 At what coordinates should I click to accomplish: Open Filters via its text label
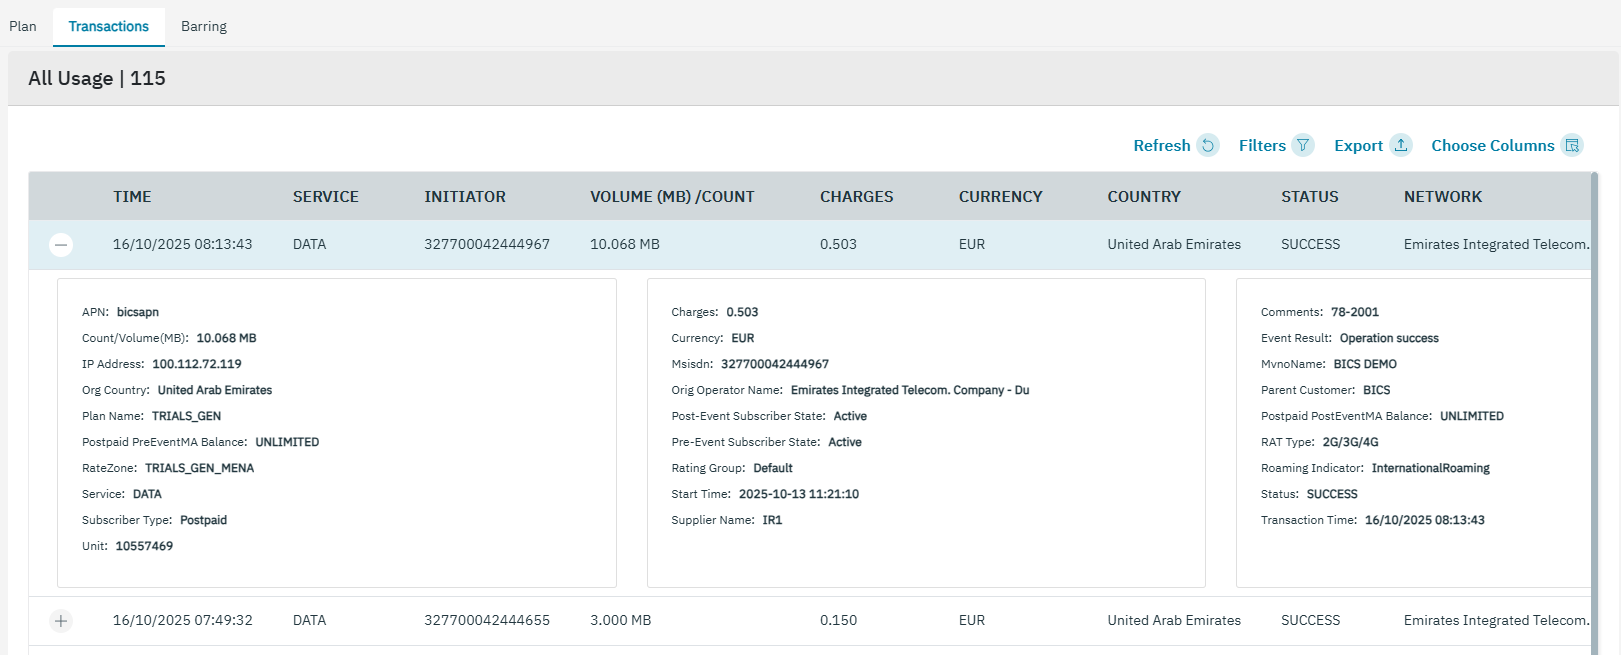point(1262,146)
